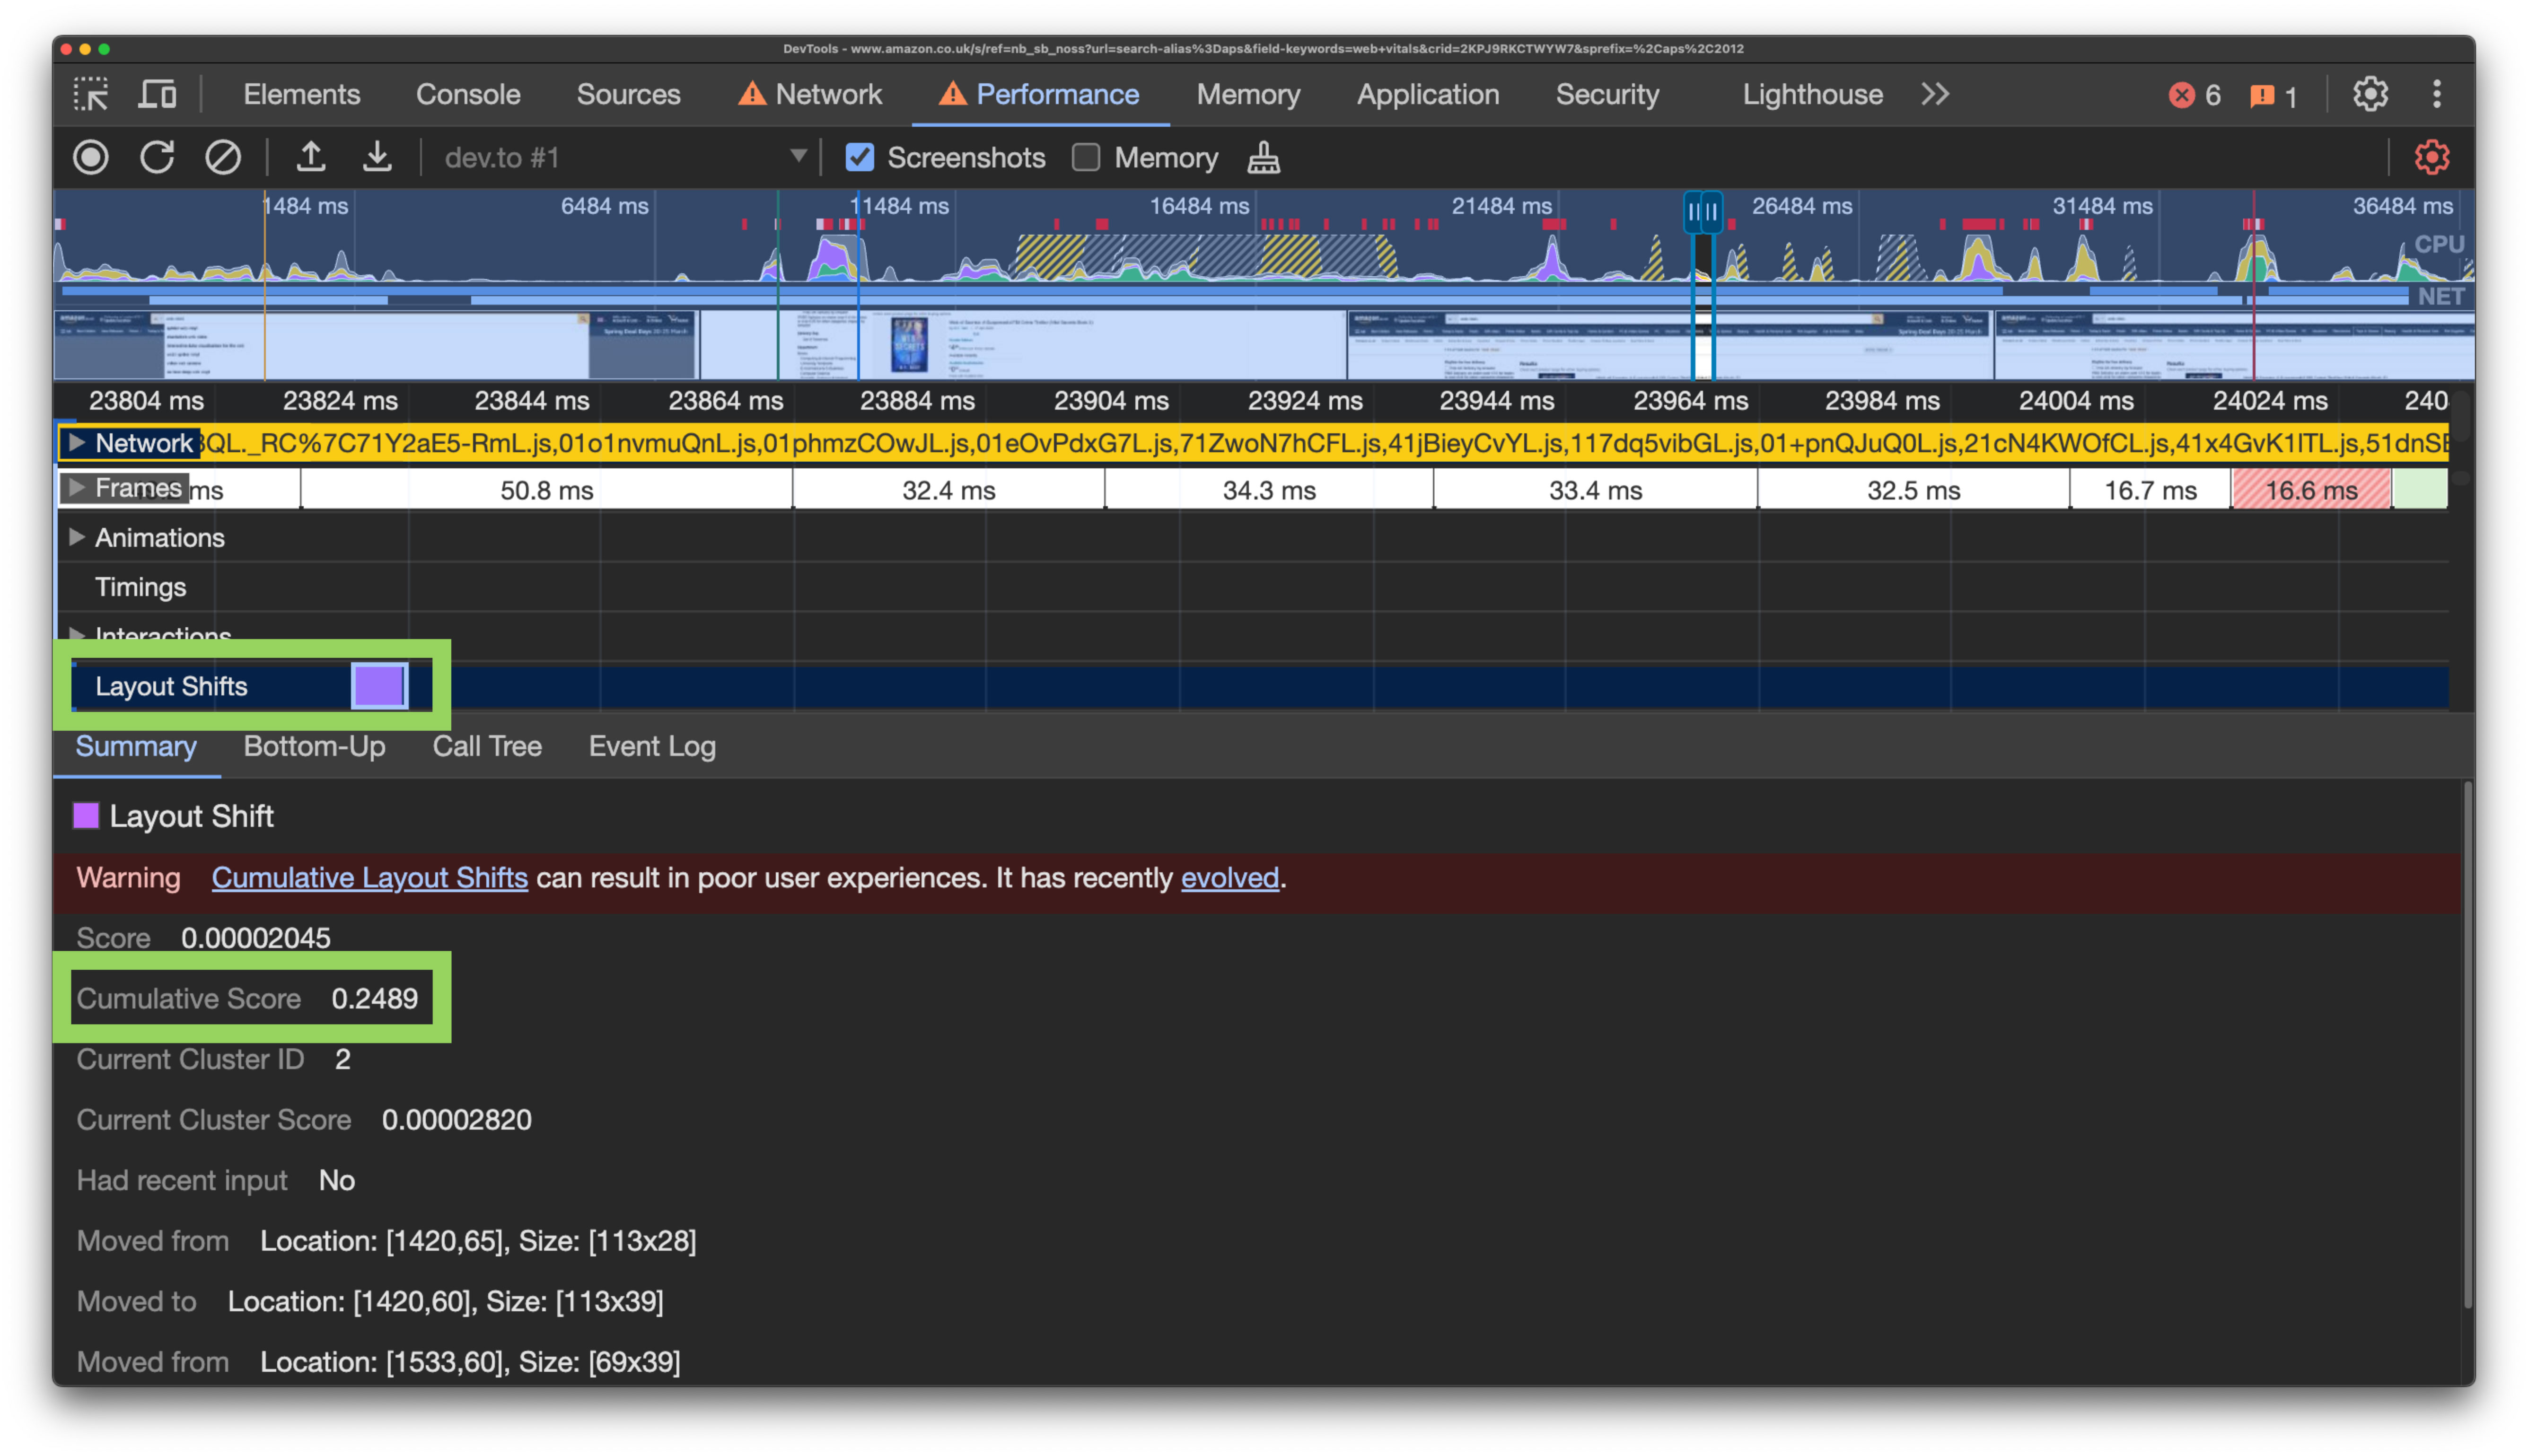
Task: Switch to the Elements tab
Action: (x=301, y=94)
